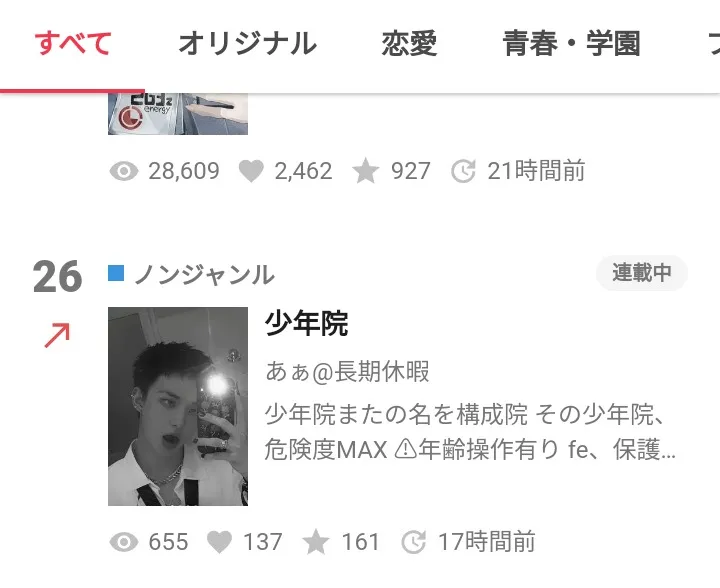Click the eye views icon next to 28,609

[x=124, y=171]
